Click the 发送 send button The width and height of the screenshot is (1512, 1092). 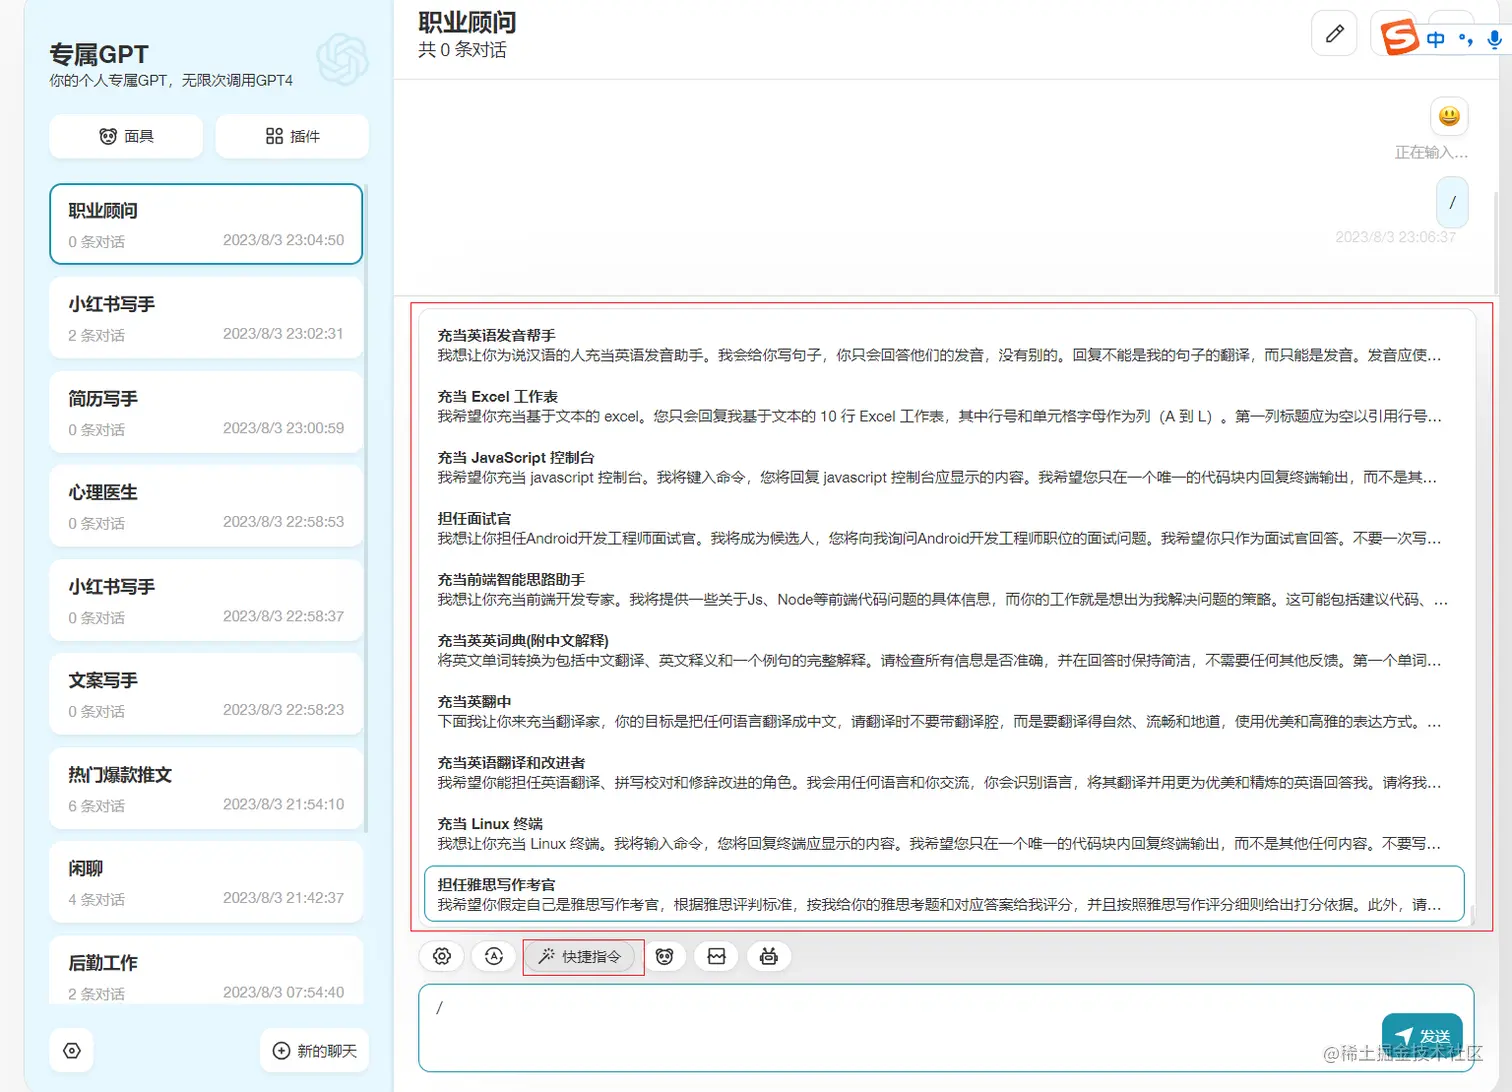(1421, 1036)
